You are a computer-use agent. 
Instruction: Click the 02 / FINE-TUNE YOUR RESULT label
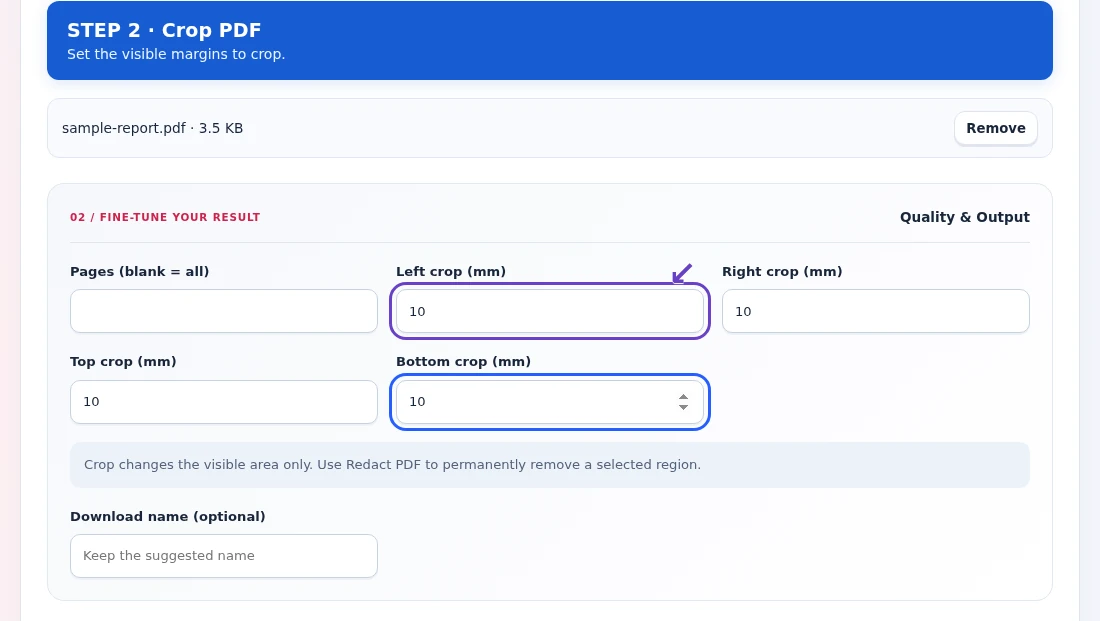coord(165,218)
